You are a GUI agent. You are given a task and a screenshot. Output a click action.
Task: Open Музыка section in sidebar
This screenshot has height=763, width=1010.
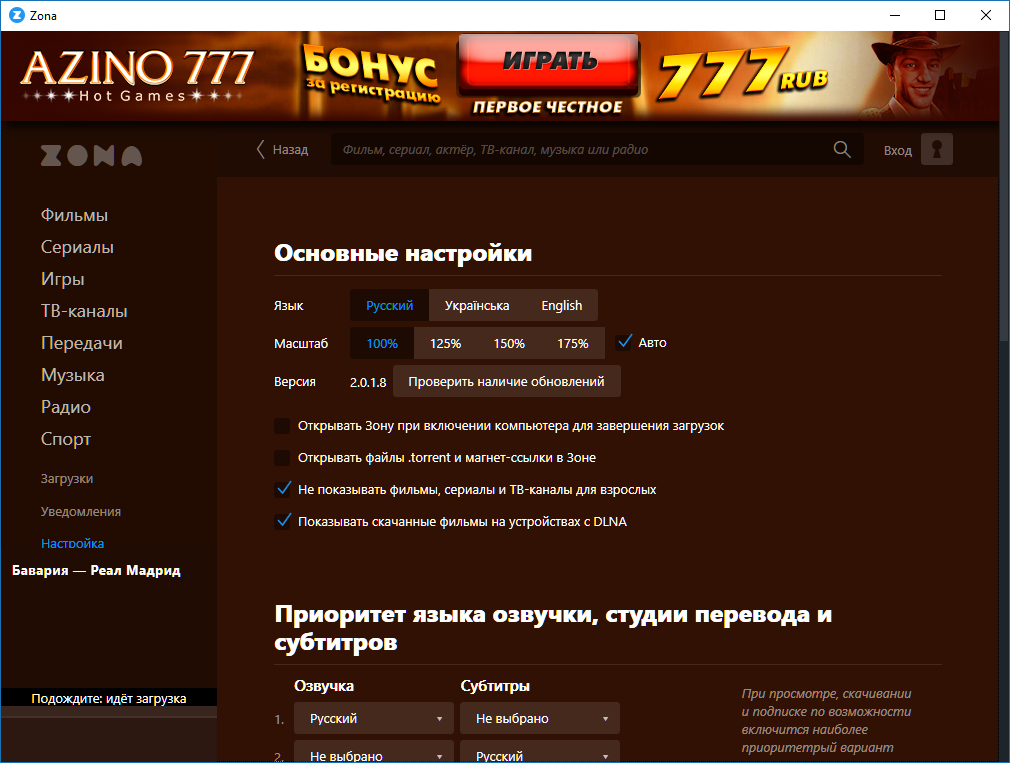[73, 375]
